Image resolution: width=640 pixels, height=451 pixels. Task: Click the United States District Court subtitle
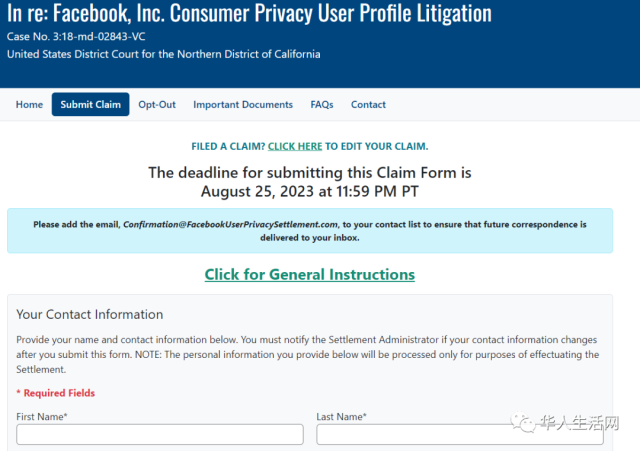coord(164,54)
